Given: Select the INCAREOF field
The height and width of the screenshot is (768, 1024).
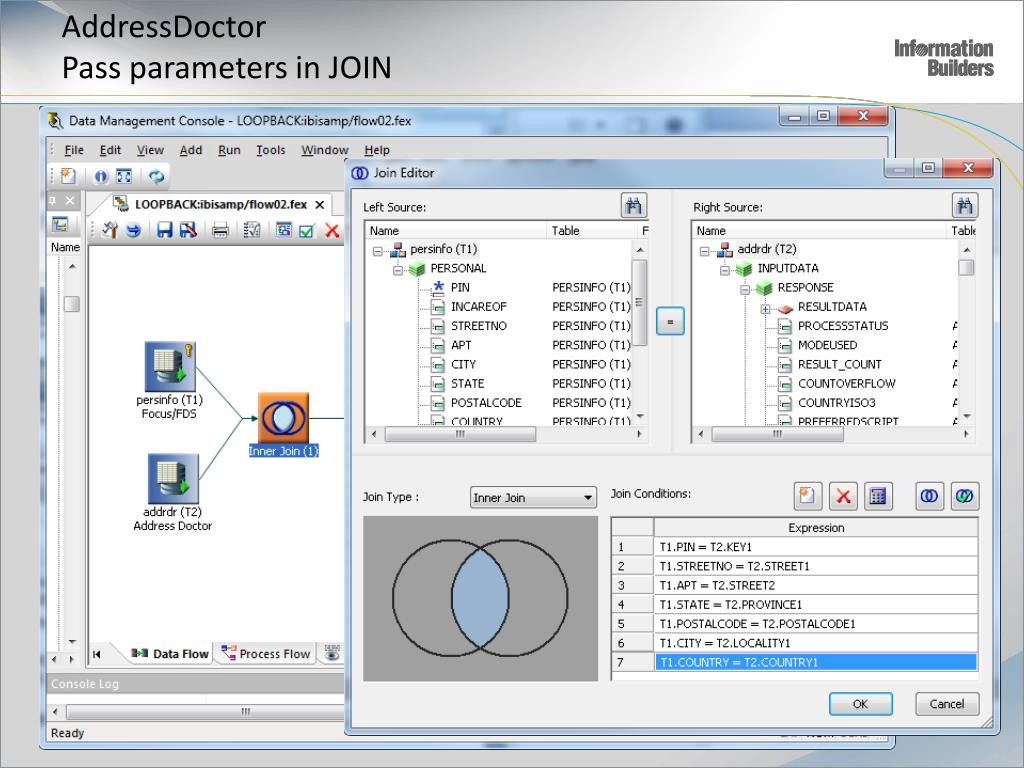Looking at the screenshot, I should pyautogui.click(x=479, y=306).
